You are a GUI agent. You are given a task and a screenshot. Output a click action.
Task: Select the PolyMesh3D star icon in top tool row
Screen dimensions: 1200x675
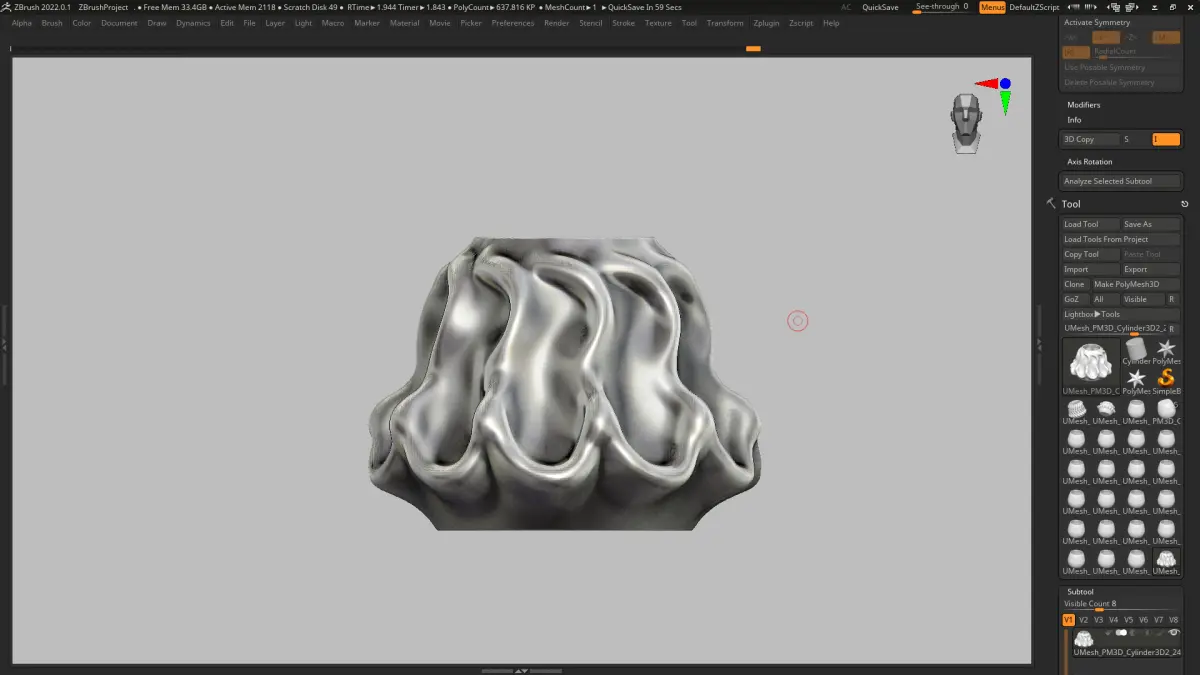pyautogui.click(x=1166, y=351)
